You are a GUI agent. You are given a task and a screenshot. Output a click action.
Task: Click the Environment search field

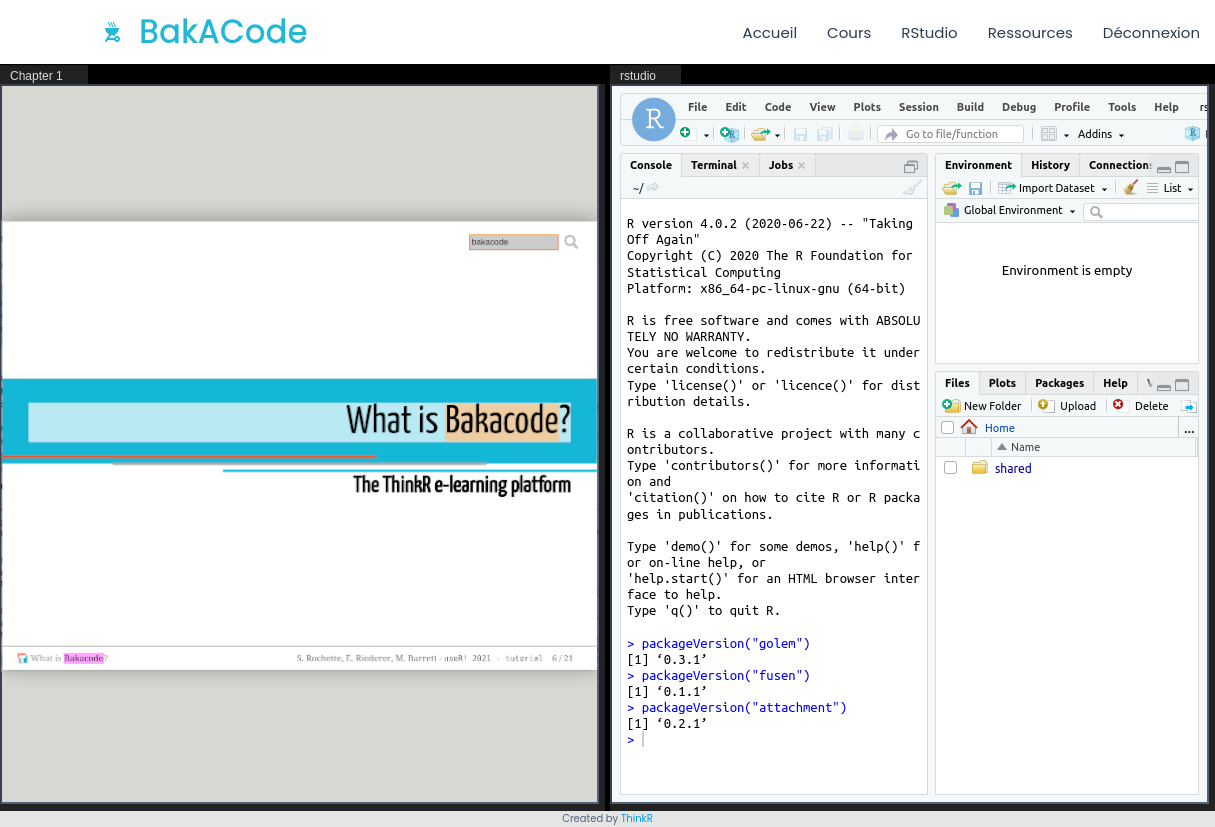coord(1142,211)
